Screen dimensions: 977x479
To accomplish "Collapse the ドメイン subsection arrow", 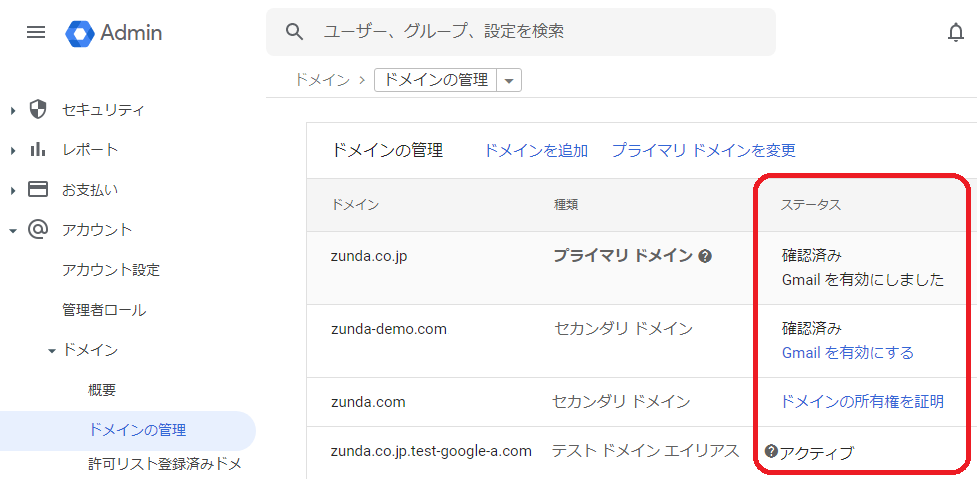I will click(53, 351).
